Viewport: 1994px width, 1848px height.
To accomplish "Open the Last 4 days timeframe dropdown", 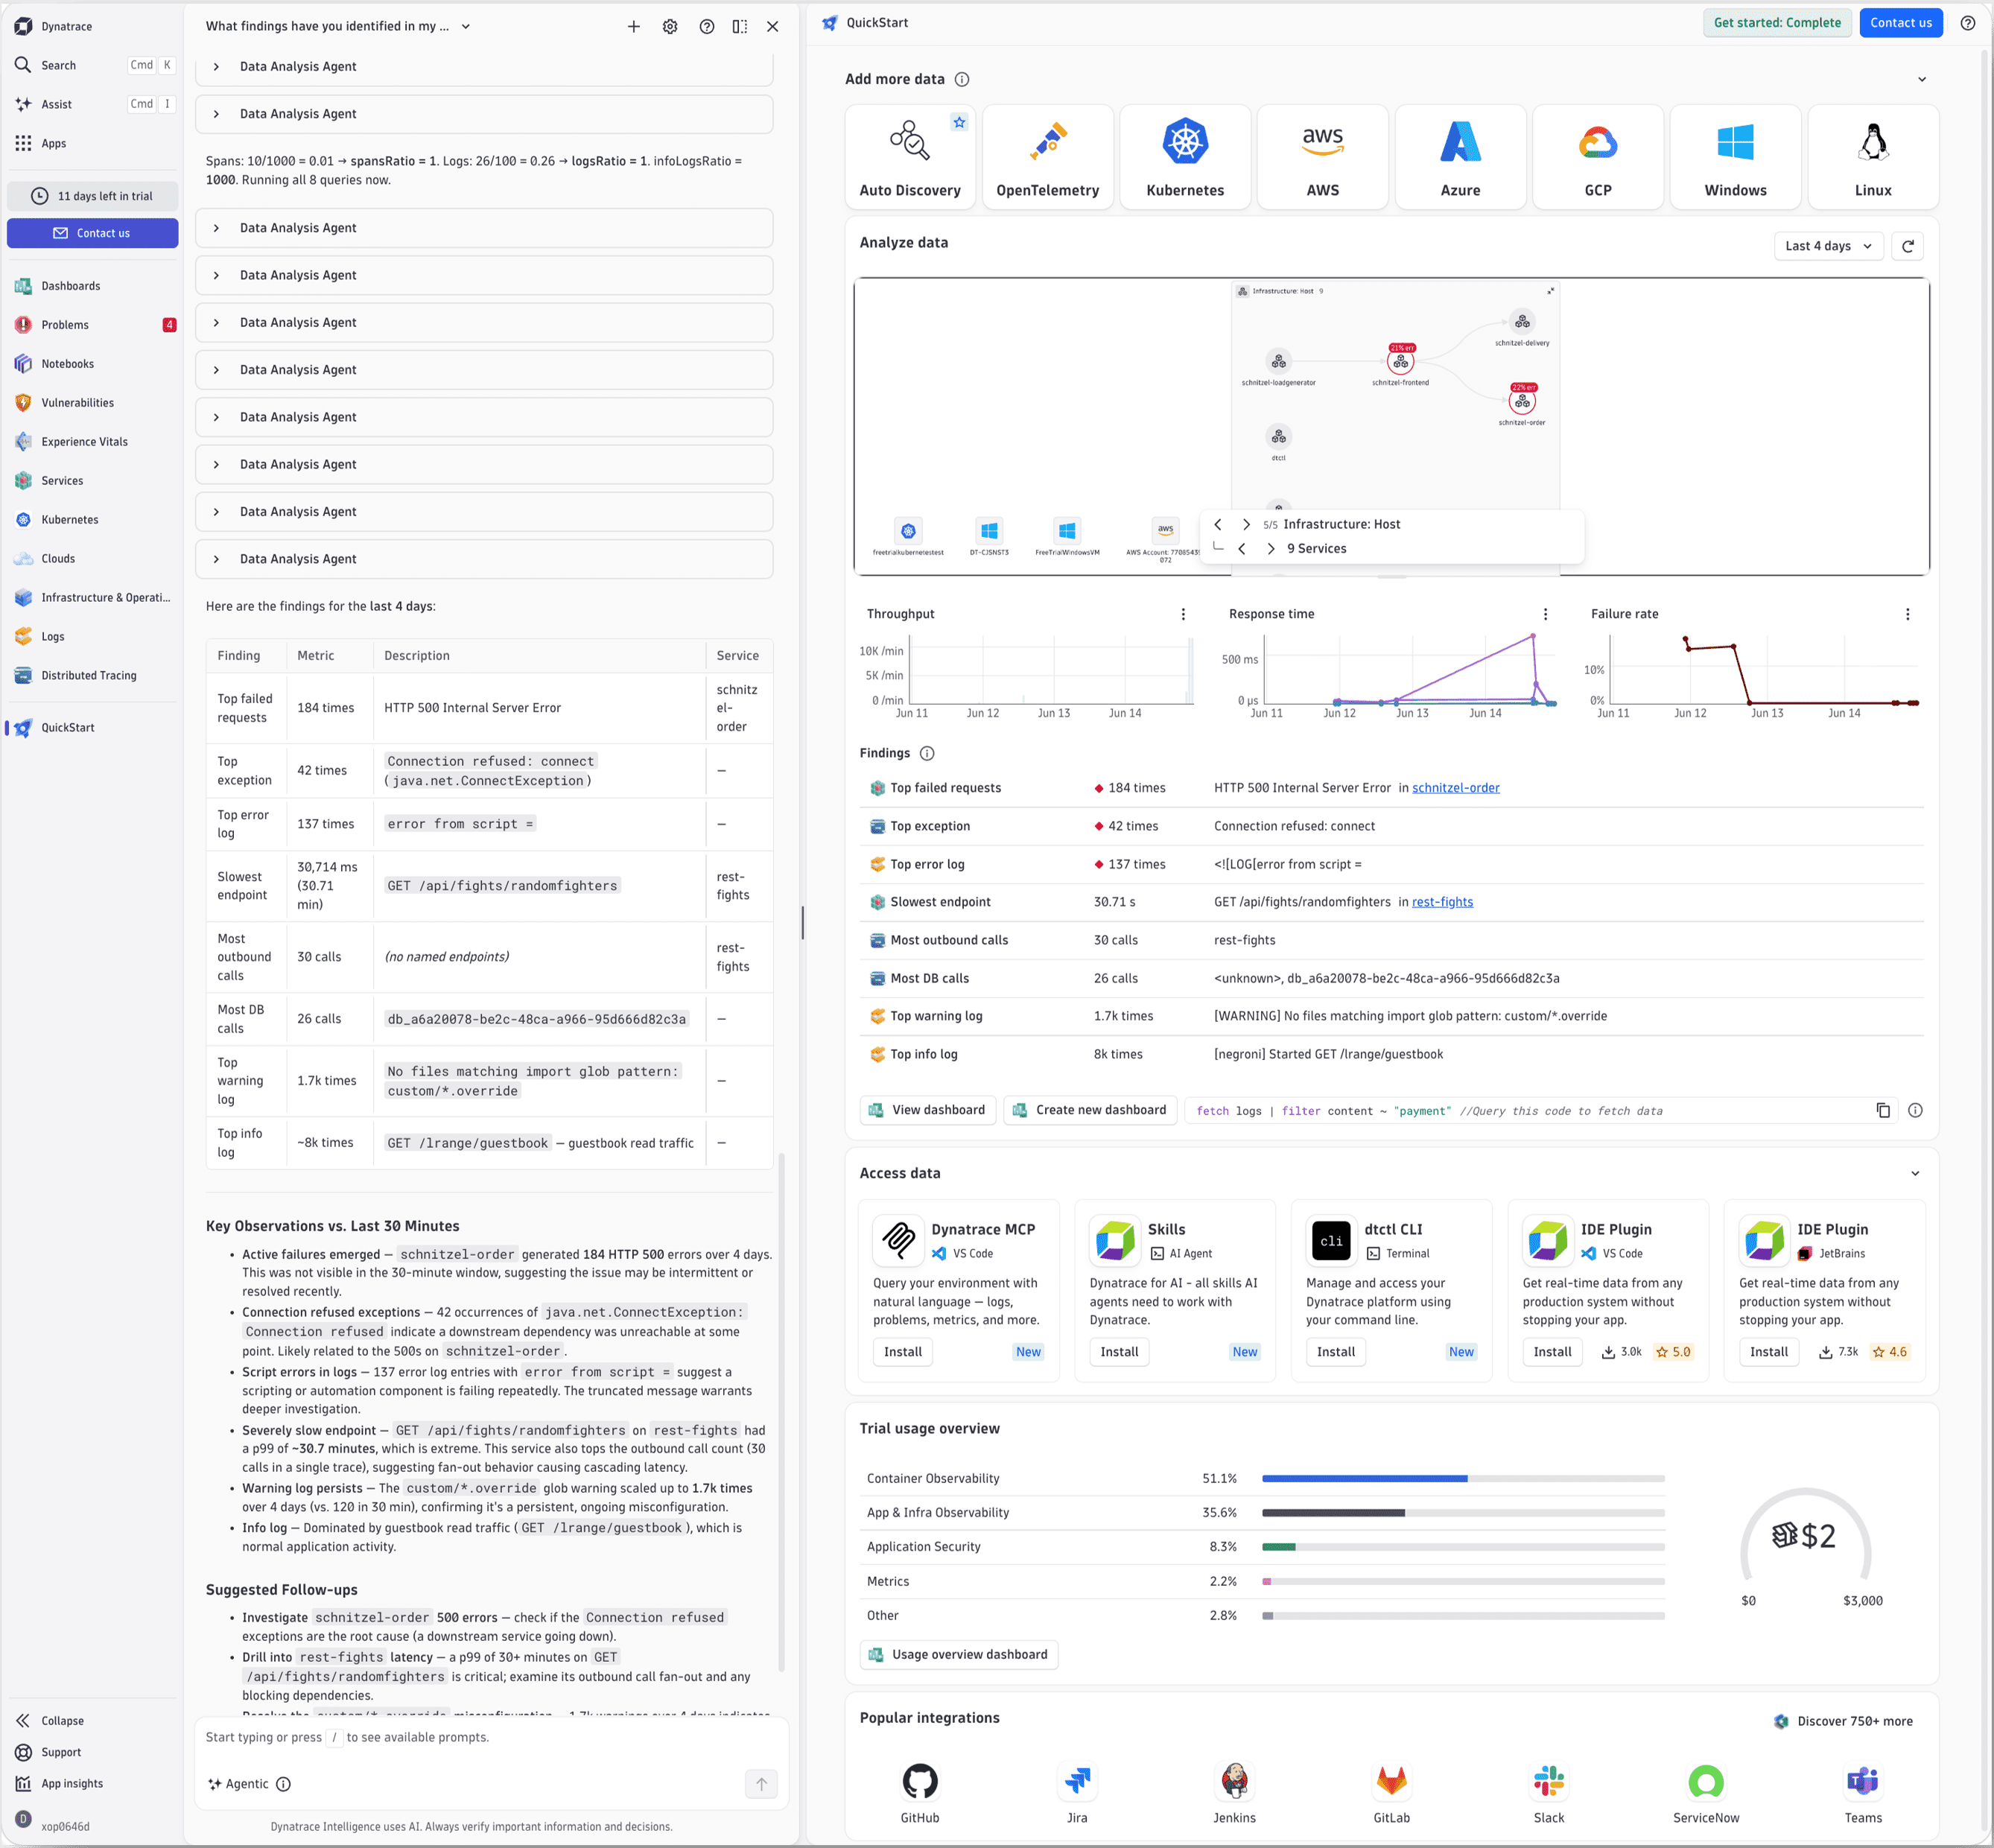I will [x=1829, y=246].
